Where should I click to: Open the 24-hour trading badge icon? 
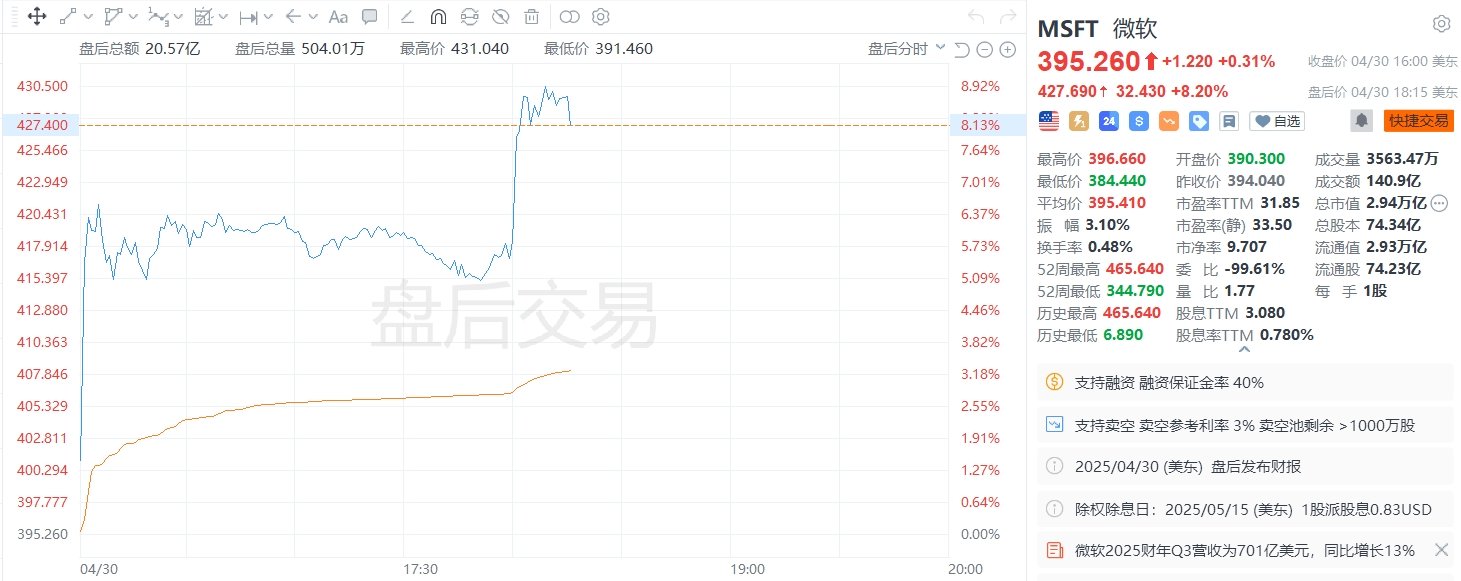click(x=1108, y=120)
